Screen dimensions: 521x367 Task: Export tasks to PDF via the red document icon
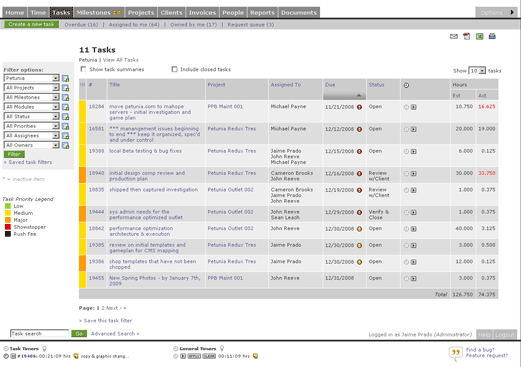467,36
